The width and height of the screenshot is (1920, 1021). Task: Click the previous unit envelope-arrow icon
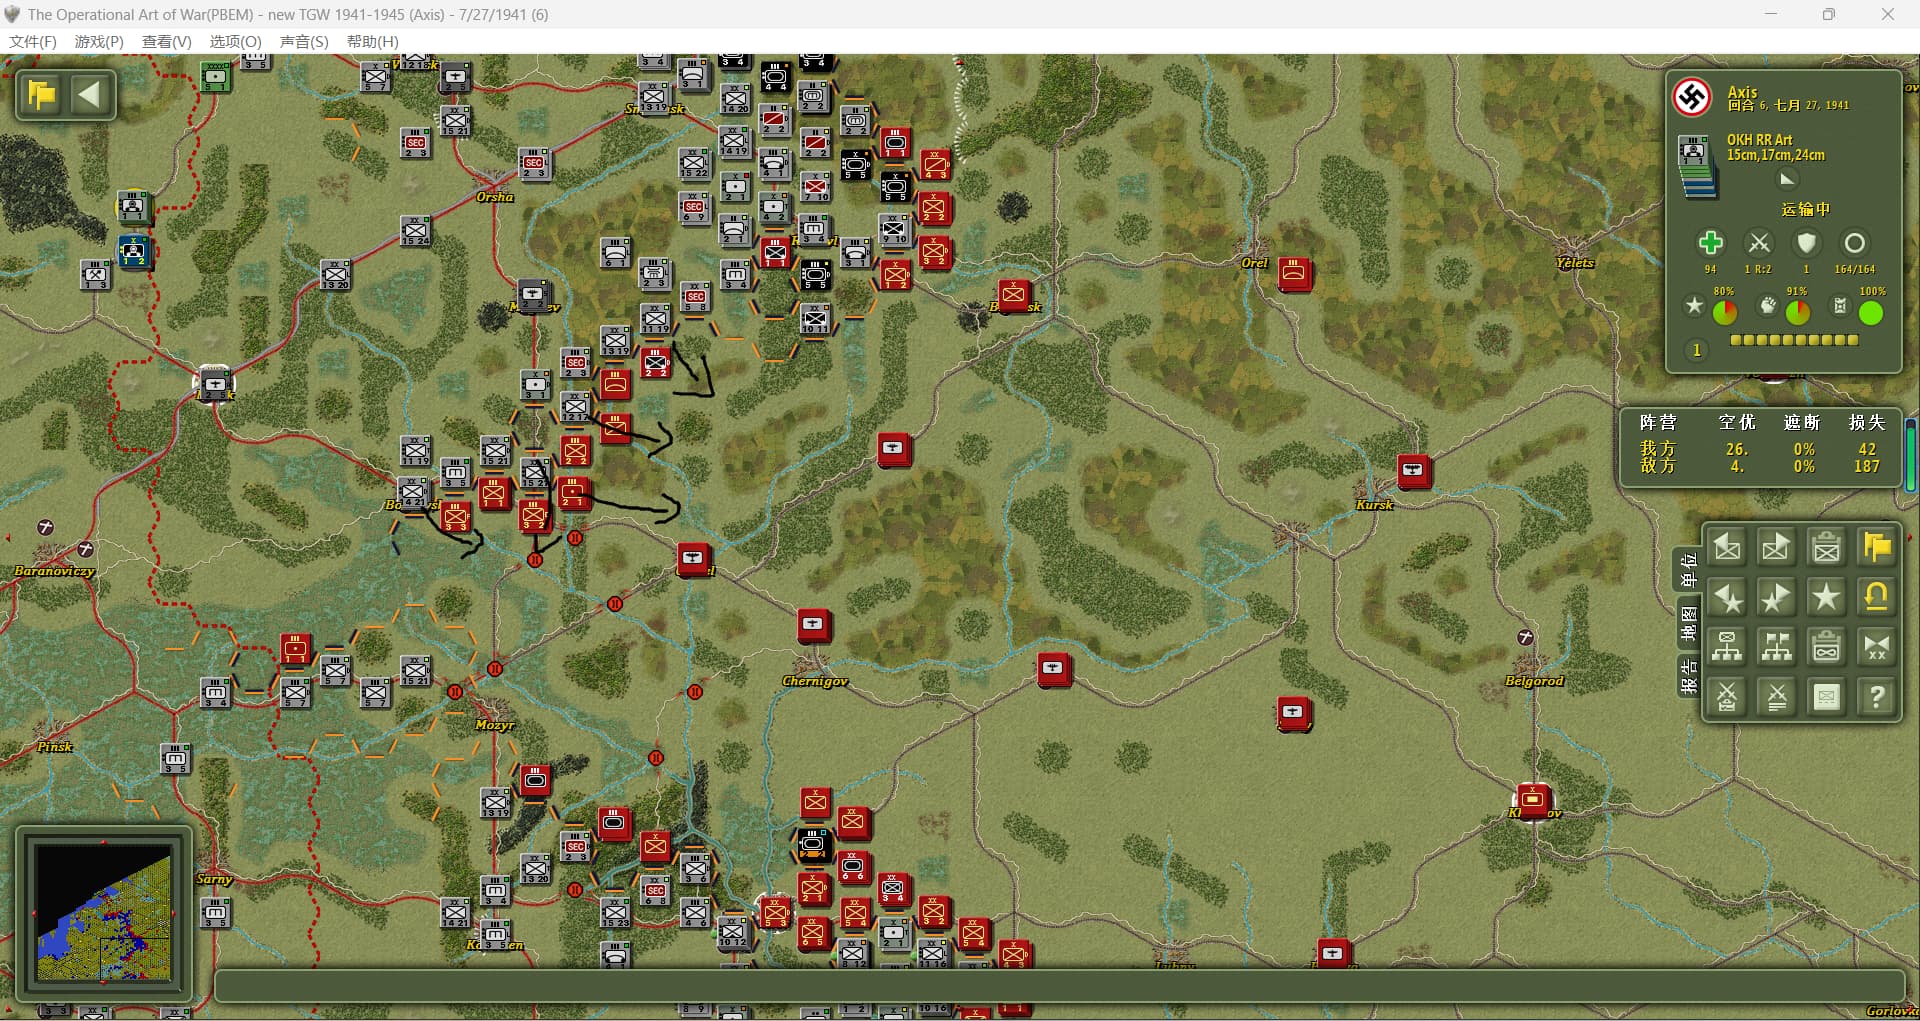[1727, 547]
